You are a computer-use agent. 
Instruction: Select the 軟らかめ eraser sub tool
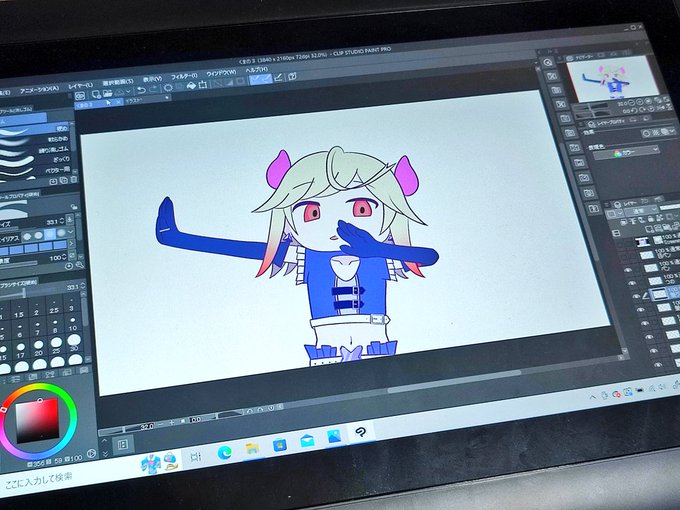[x=34, y=141]
